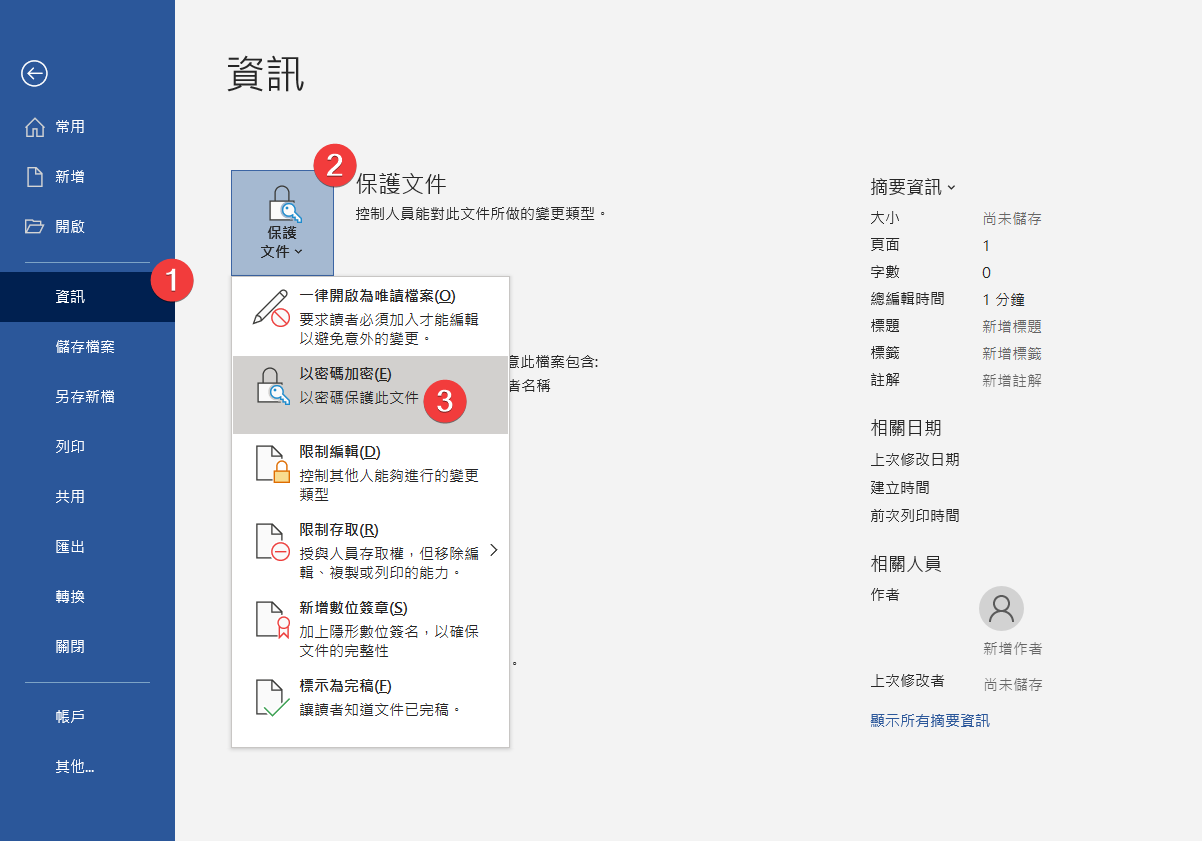
Task: Click the 新增數位簽章 ribbon icon
Action: (272, 620)
